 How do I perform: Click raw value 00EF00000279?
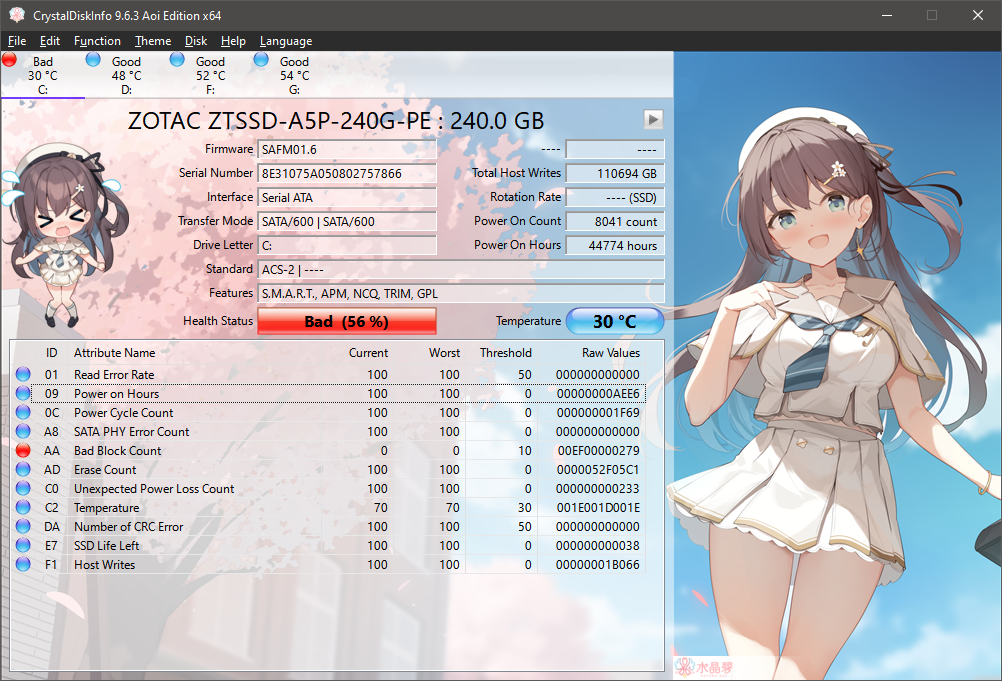598,450
